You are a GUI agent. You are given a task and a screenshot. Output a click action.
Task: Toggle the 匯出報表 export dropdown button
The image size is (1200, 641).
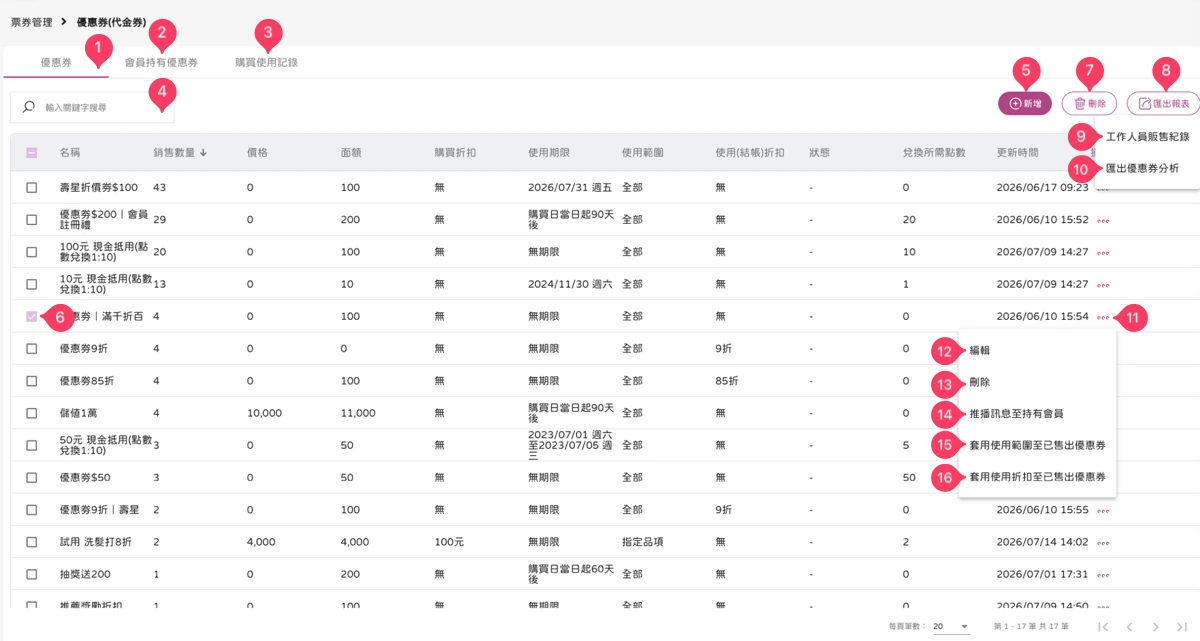click(1163, 103)
